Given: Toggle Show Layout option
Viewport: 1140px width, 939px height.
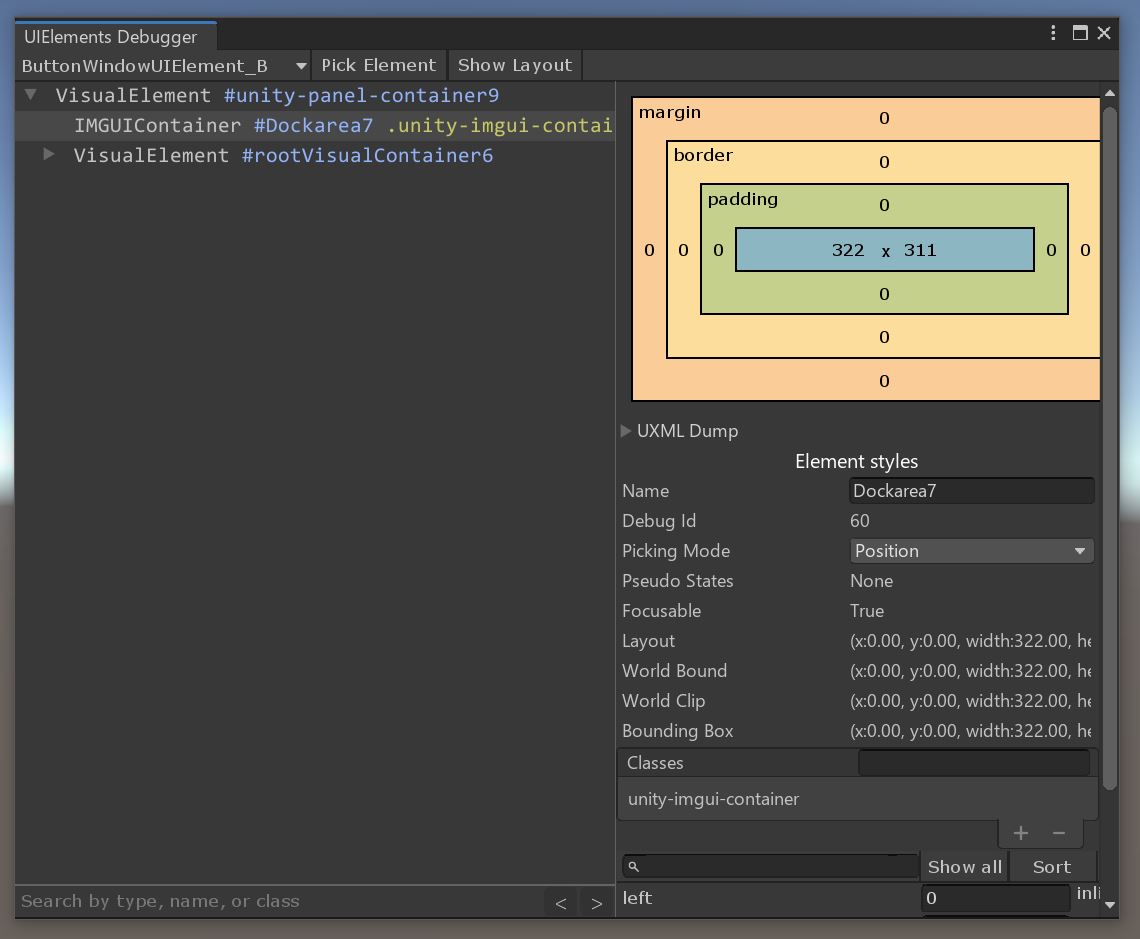Looking at the screenshot, I should [x=515, y=65].
